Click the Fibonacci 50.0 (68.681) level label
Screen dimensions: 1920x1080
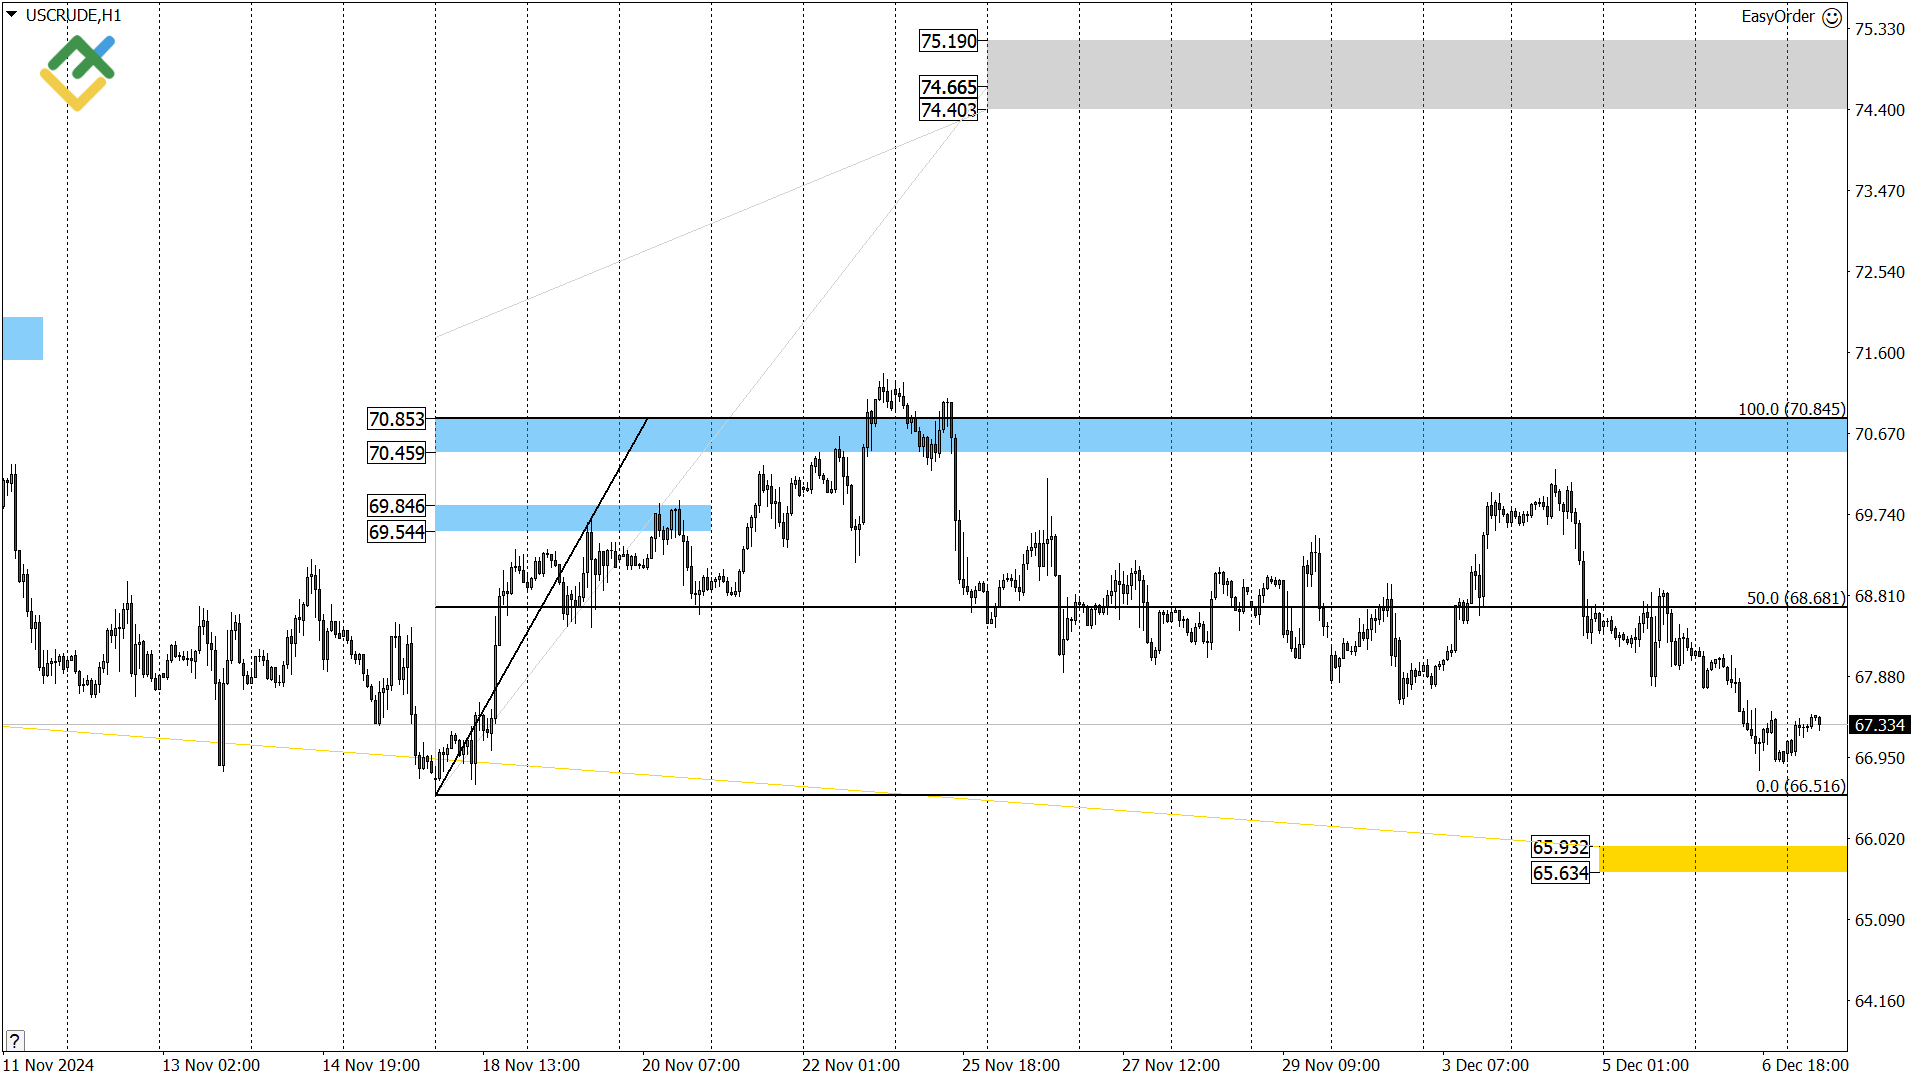(1795, 598)
